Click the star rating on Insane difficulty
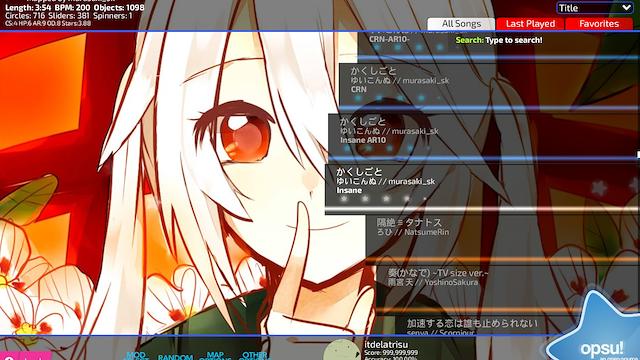This screenshot has width=640, height=360. pos(384,199)
